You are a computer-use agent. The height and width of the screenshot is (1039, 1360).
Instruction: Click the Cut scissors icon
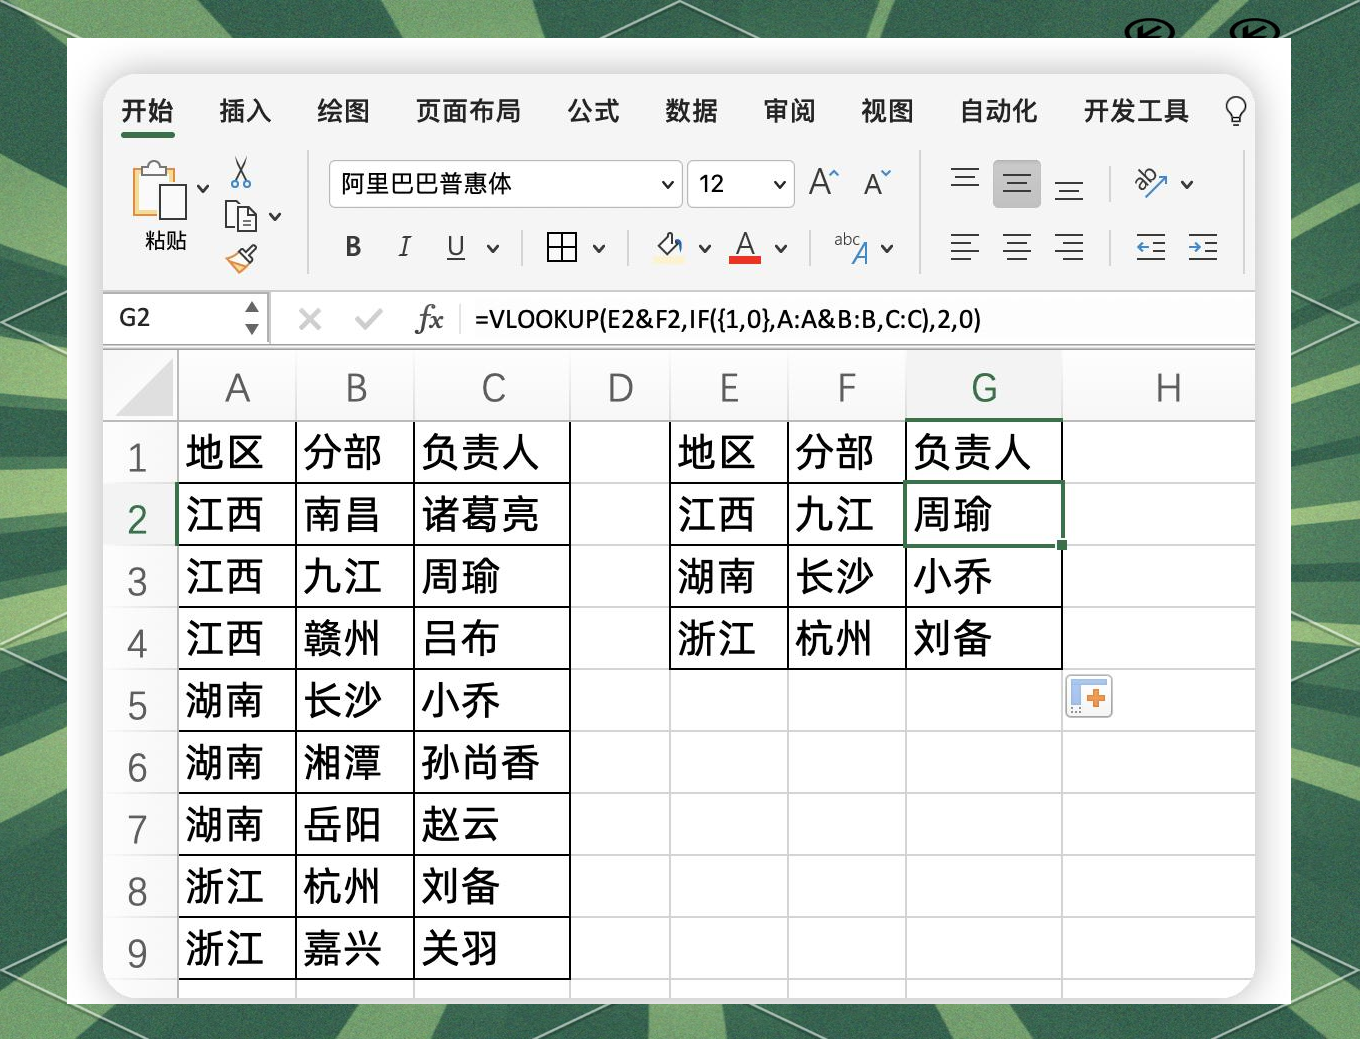coord(241,172)
